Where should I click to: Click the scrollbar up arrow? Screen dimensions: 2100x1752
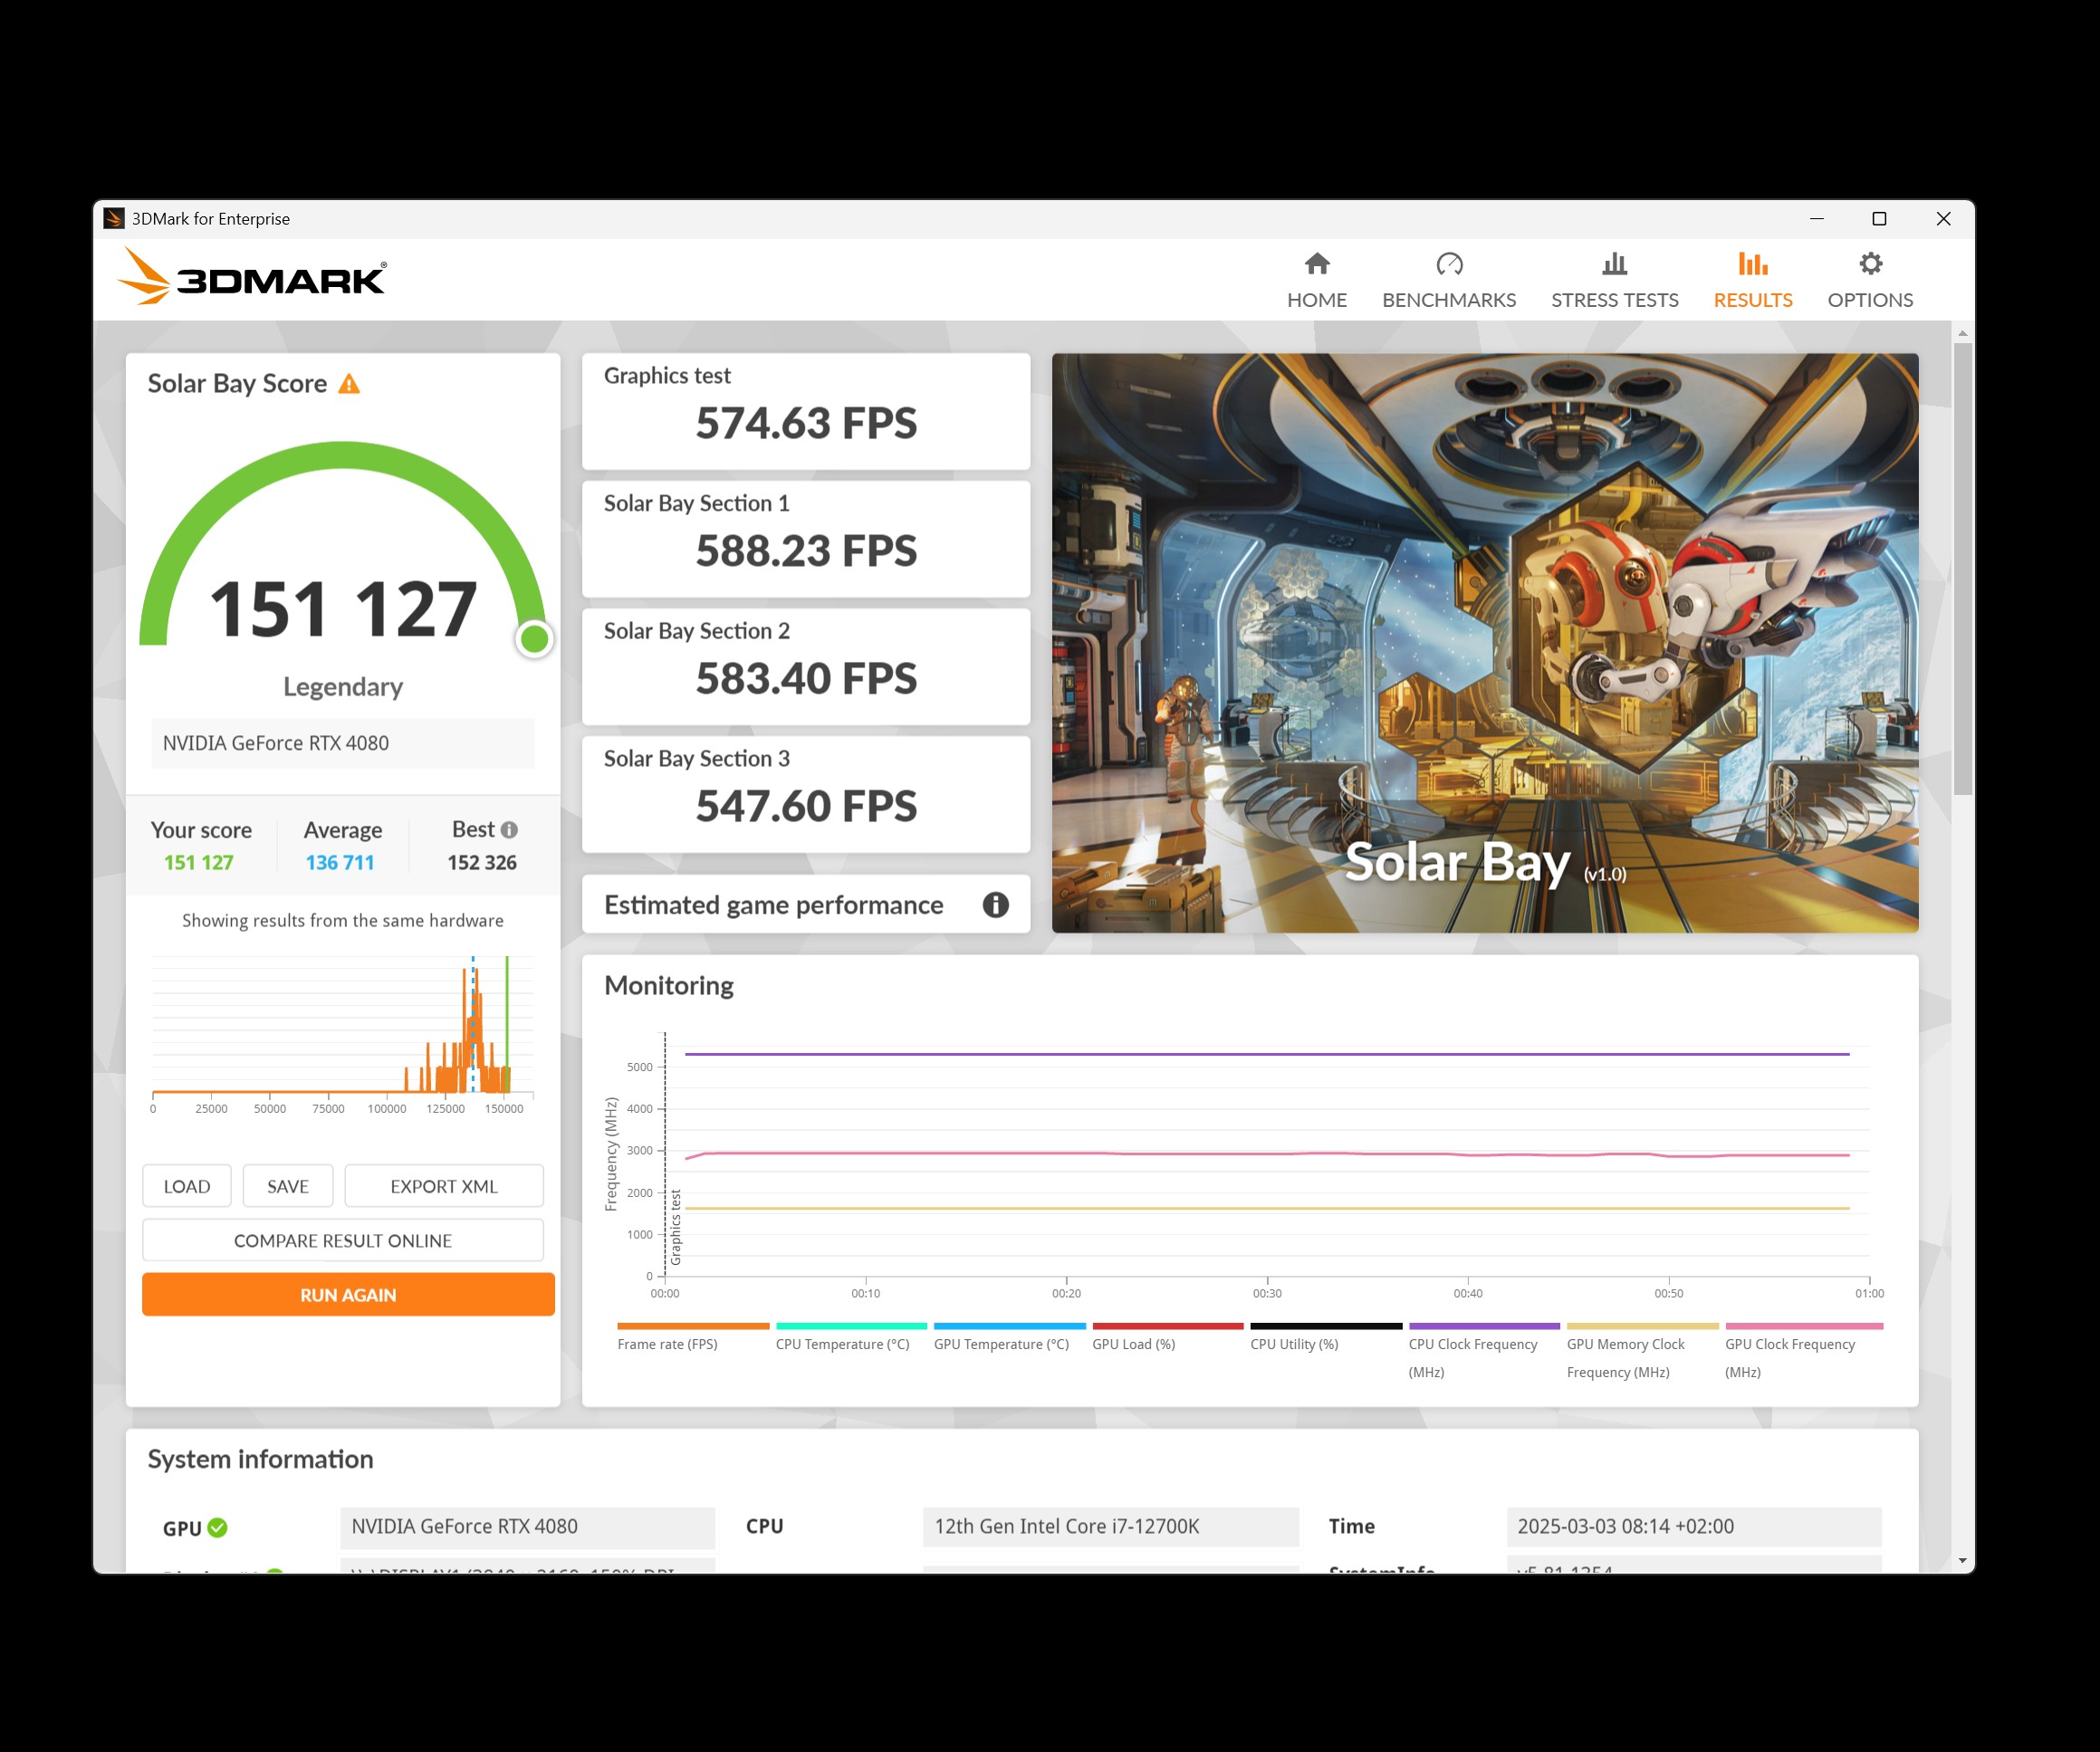click(1963, 333)
